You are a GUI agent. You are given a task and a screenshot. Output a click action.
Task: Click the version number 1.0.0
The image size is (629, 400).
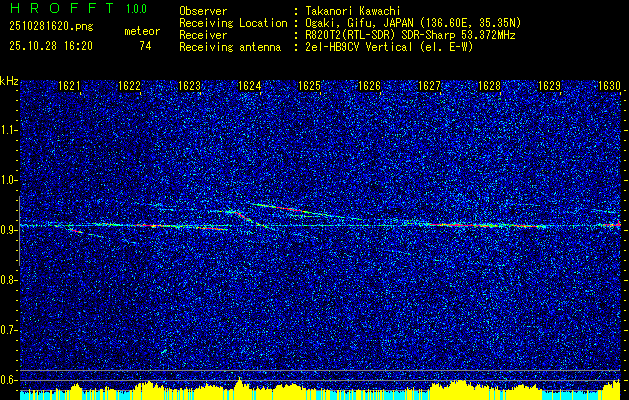coord(136,9)
